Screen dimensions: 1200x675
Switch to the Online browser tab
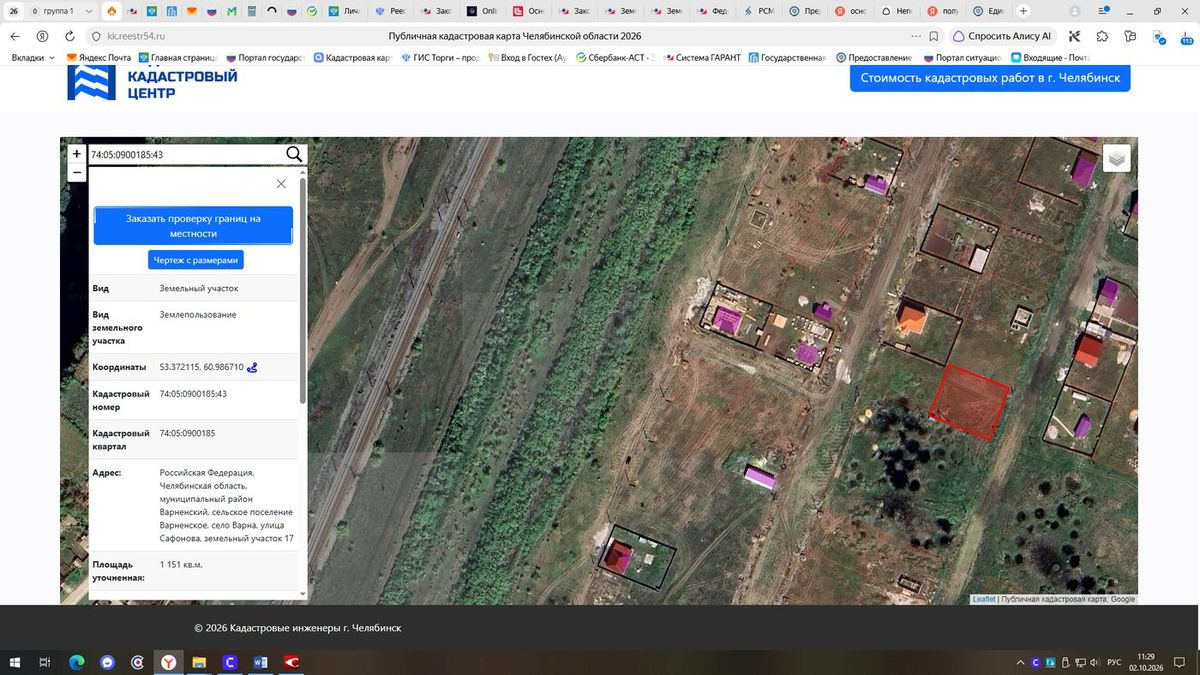coord(482,11)
